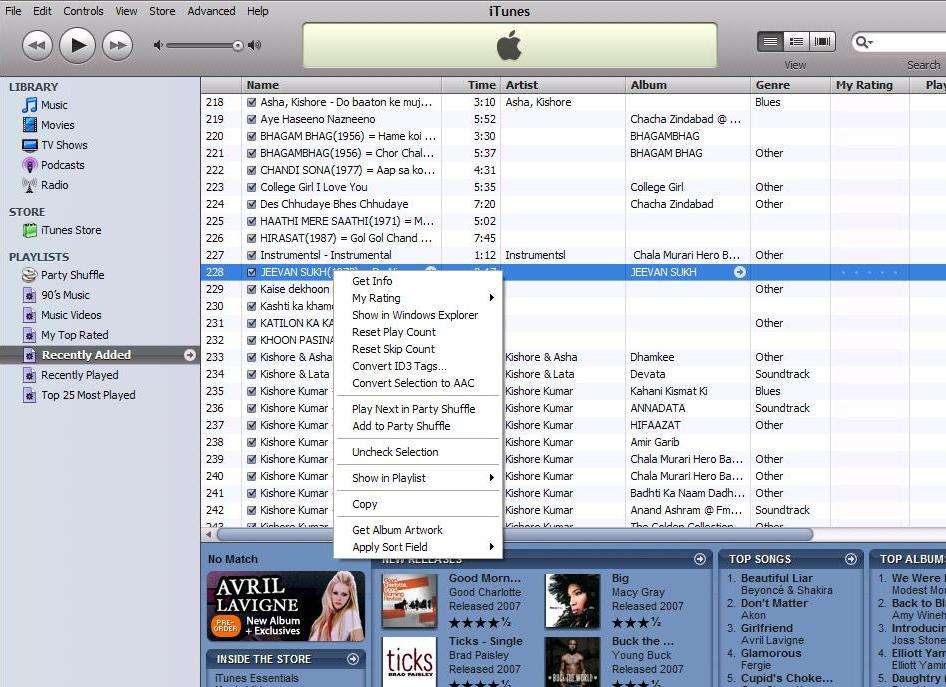Click the TOP SONGS arrow icon
946x687 pixels.
(851, 559)
